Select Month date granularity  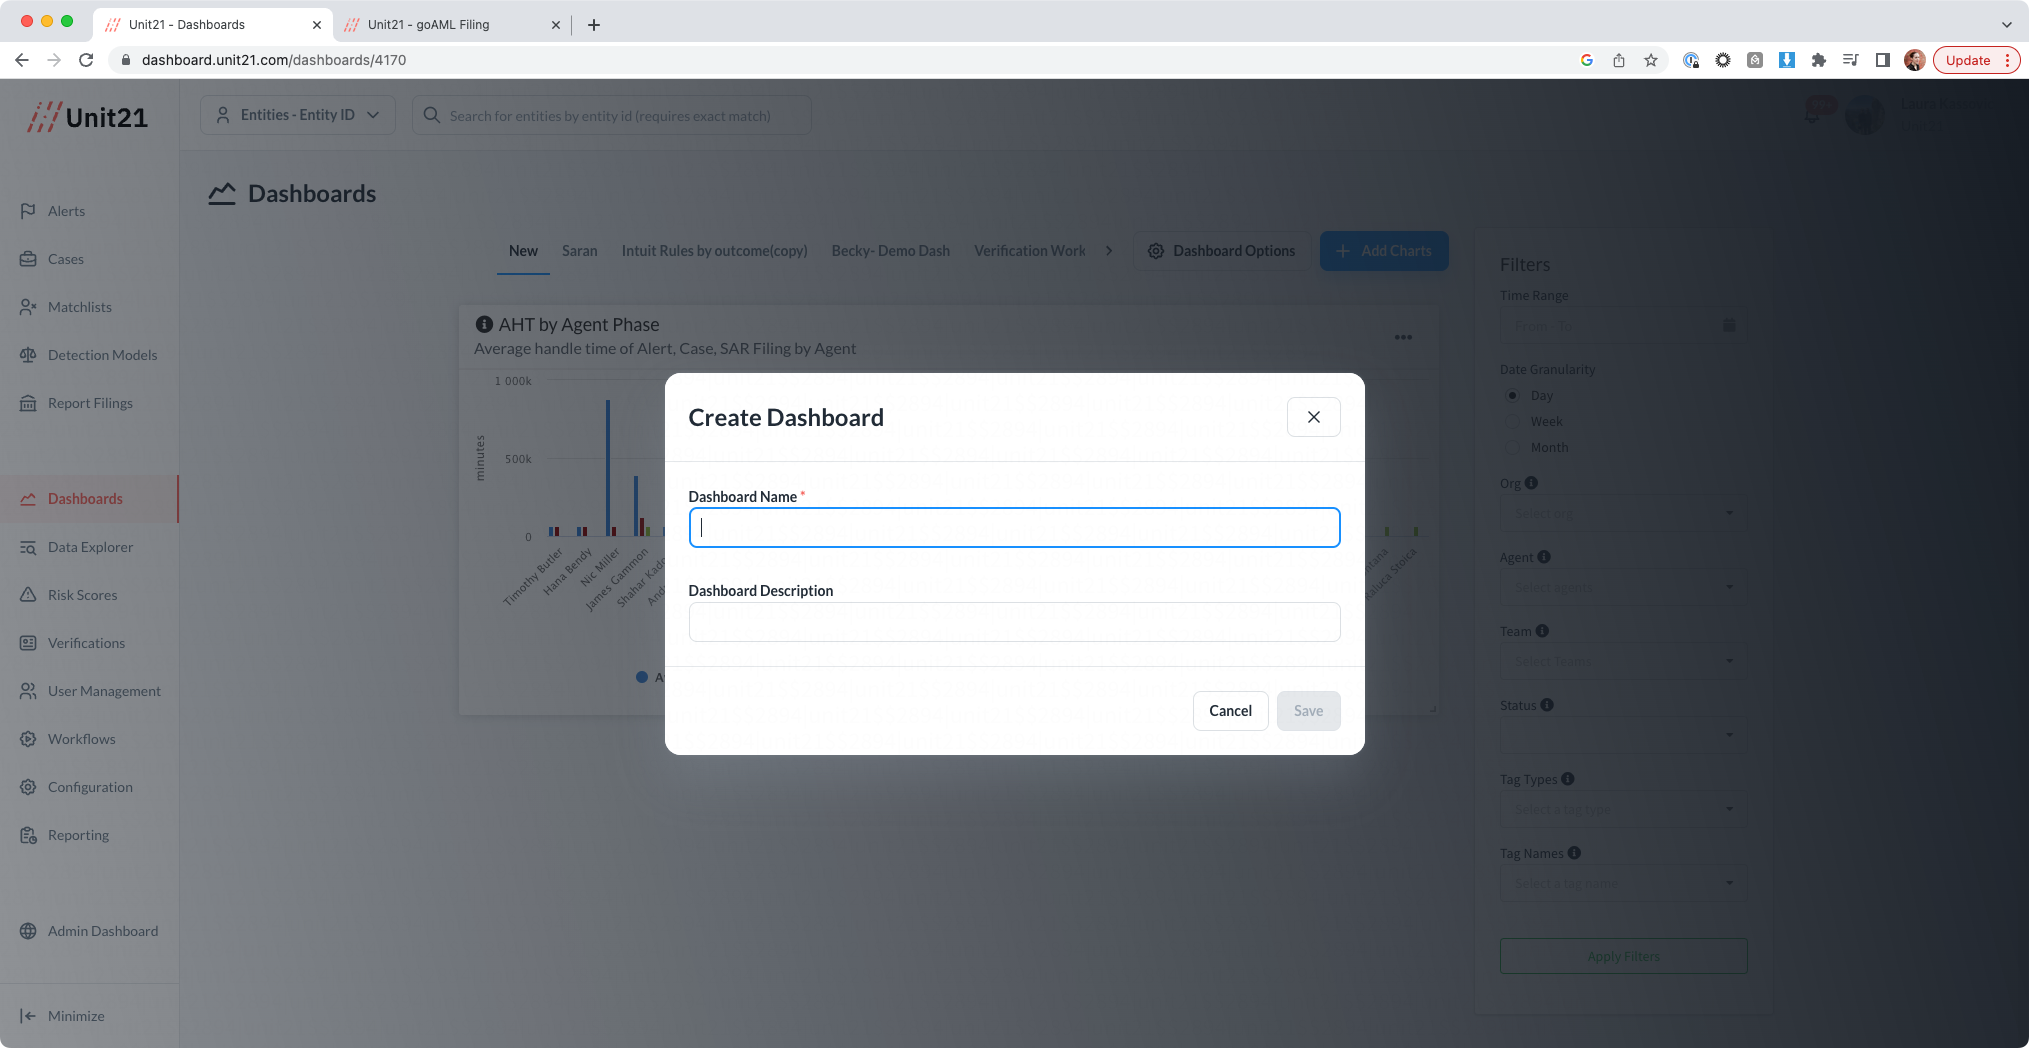1512,447
